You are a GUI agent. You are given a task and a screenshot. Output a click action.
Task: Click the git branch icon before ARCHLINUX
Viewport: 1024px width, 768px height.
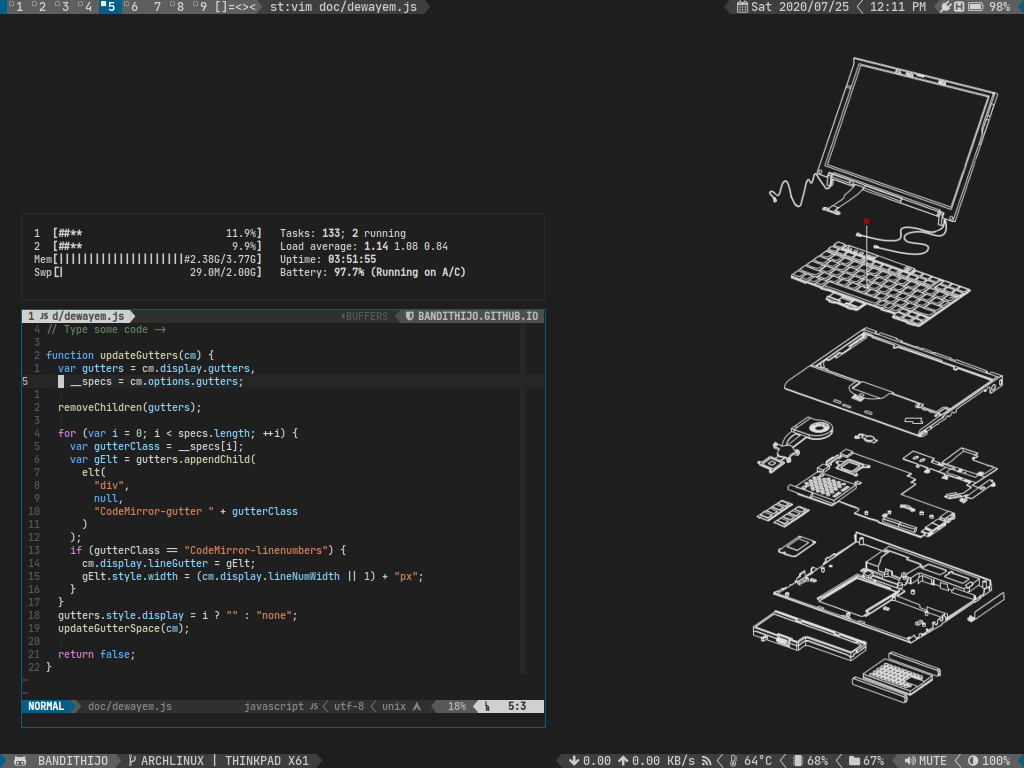click(x=132, y=761)
